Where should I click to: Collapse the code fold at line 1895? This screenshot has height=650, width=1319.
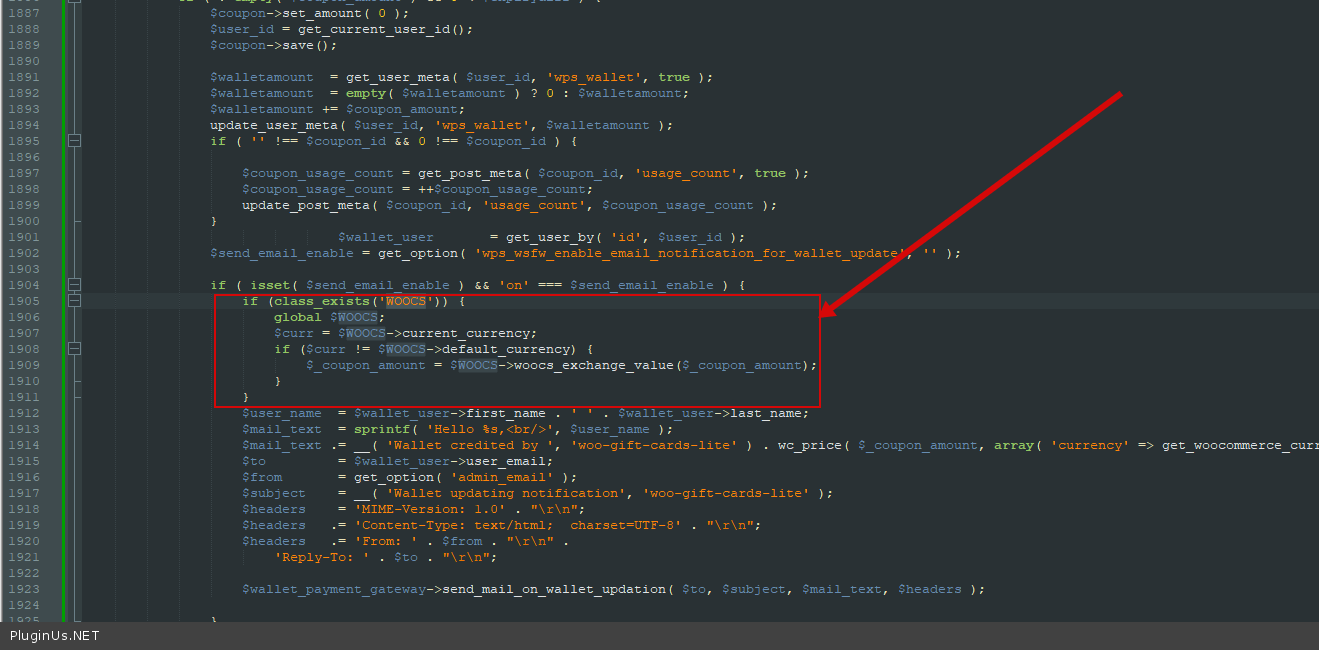pyautogui.click(x=74, y=141)
